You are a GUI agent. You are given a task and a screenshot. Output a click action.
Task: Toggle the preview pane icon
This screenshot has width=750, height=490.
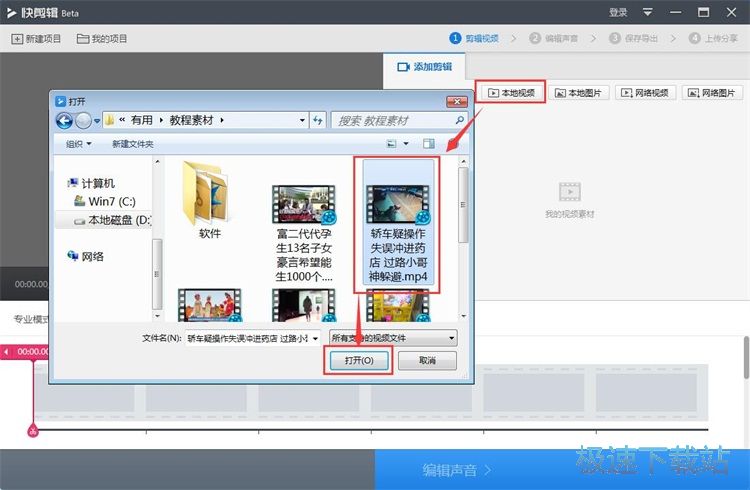(x=429, y=144)
